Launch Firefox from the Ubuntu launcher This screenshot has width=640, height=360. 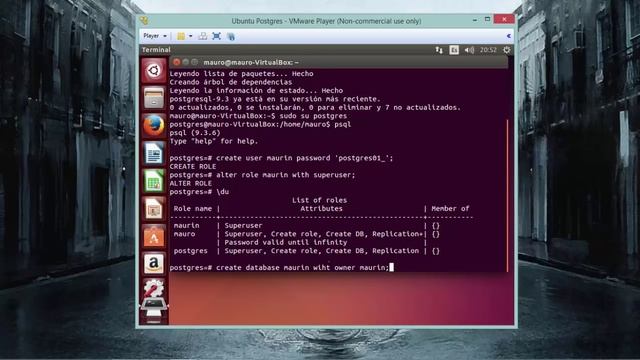153,125
